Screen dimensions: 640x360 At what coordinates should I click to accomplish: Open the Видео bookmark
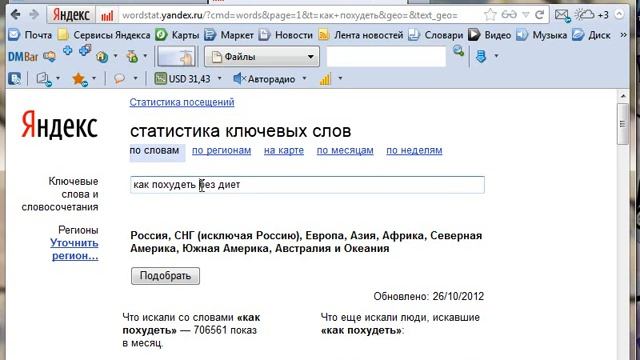[x=489, y=35]
